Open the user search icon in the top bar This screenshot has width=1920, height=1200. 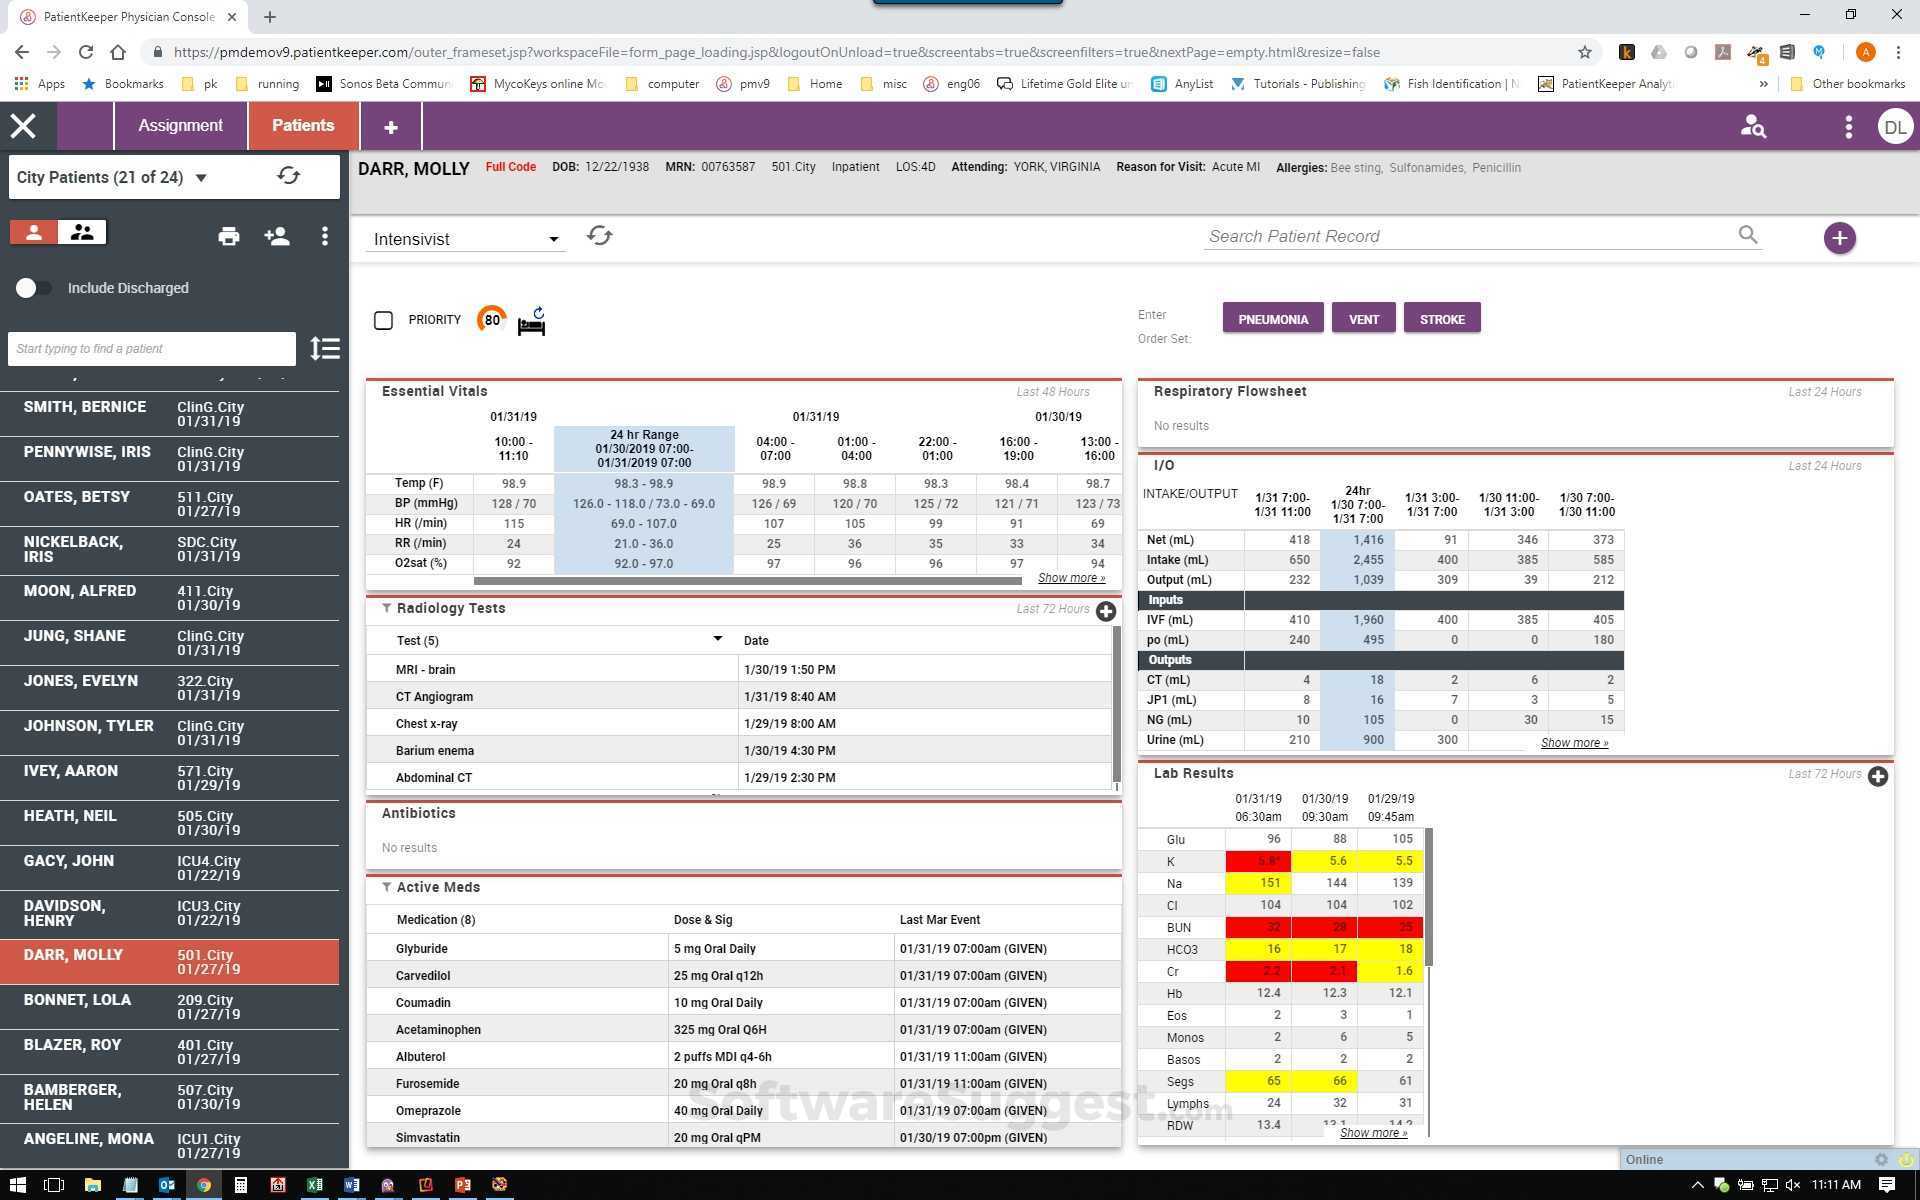pyautogui.click(x=1753, y=126)
